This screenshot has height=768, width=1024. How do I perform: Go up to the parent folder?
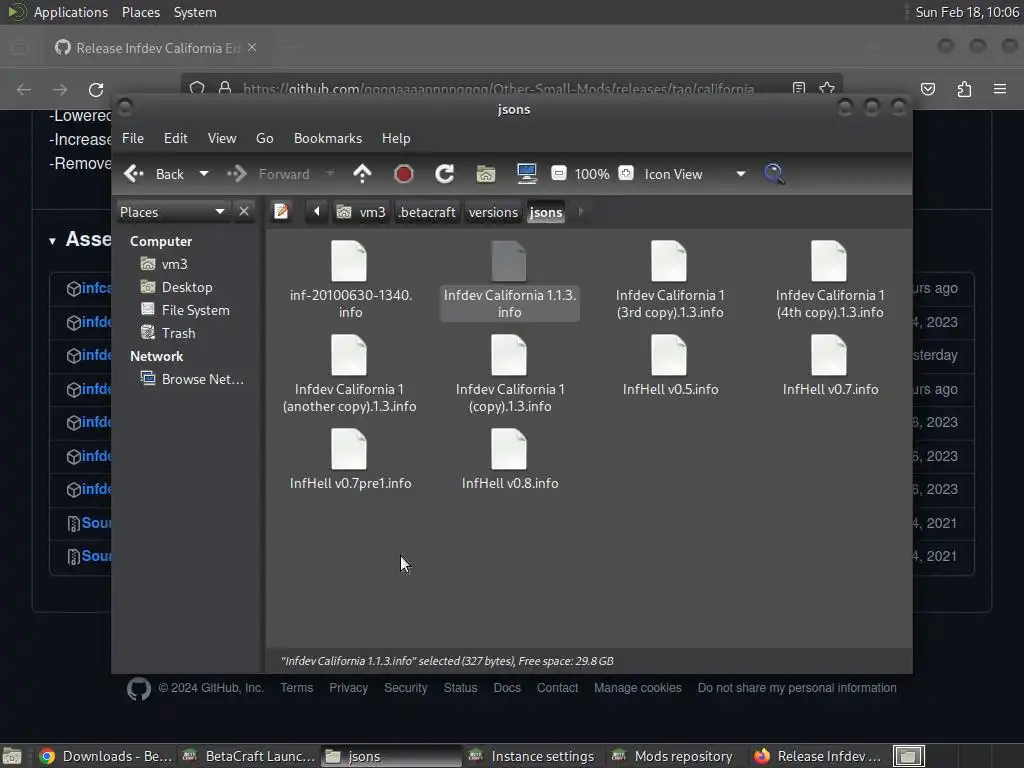pyautogui.click(x=362, y=174)
